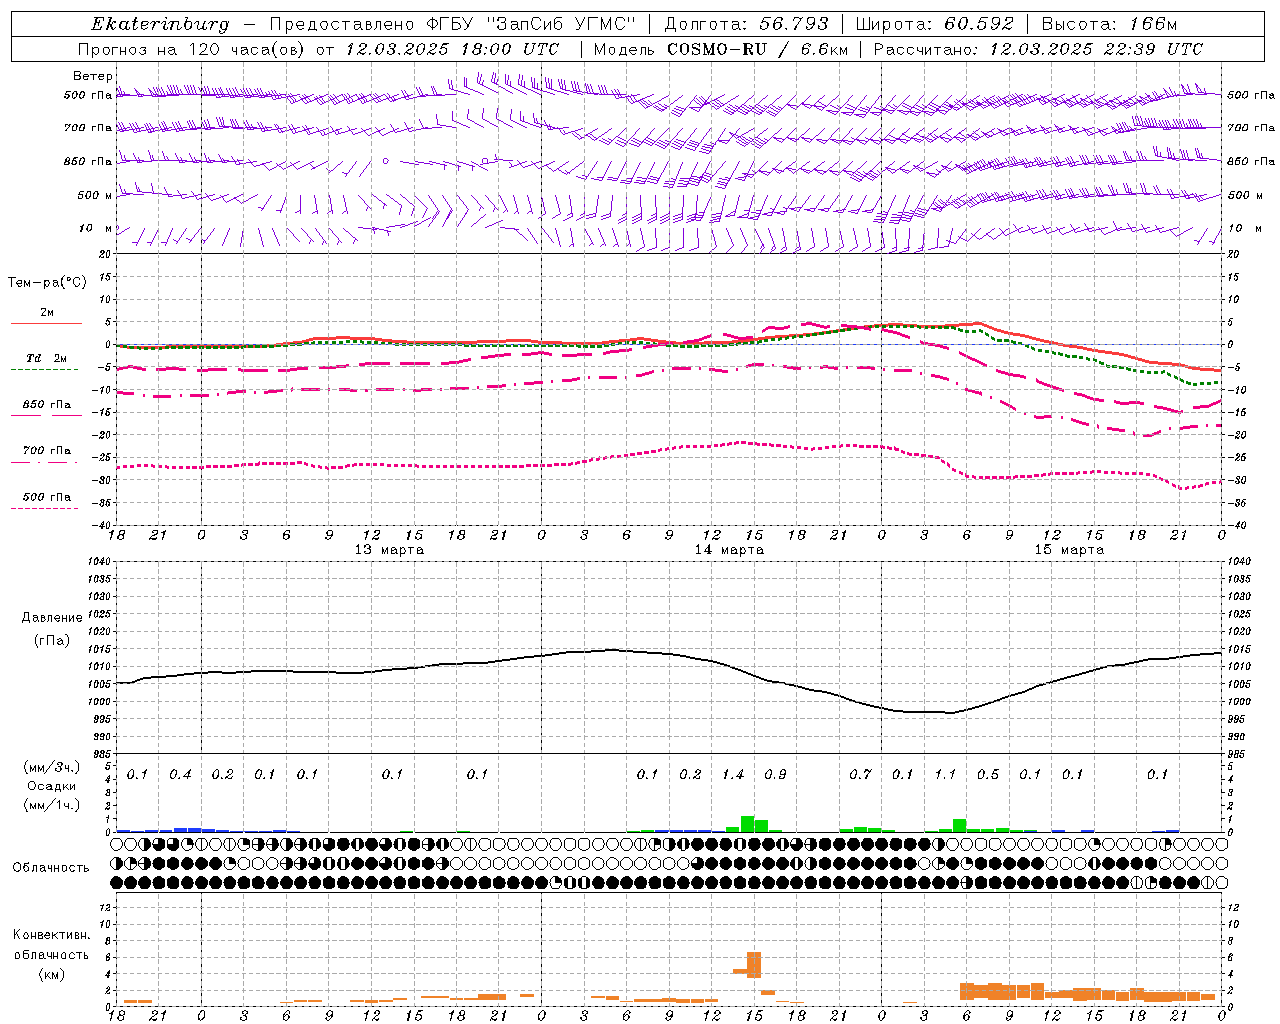Click the 'Осадки' precipitation label
The width and height of the screenshot is (1280, 1024).
click(52, 786)
